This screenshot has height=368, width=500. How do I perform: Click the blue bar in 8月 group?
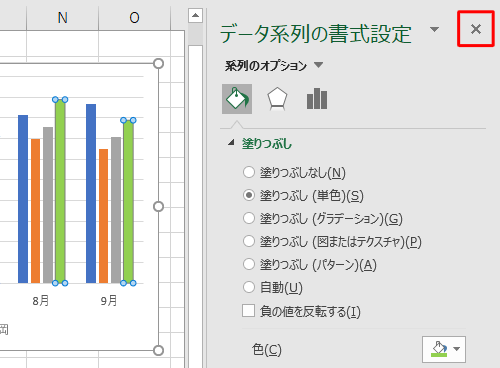point(23,199)
